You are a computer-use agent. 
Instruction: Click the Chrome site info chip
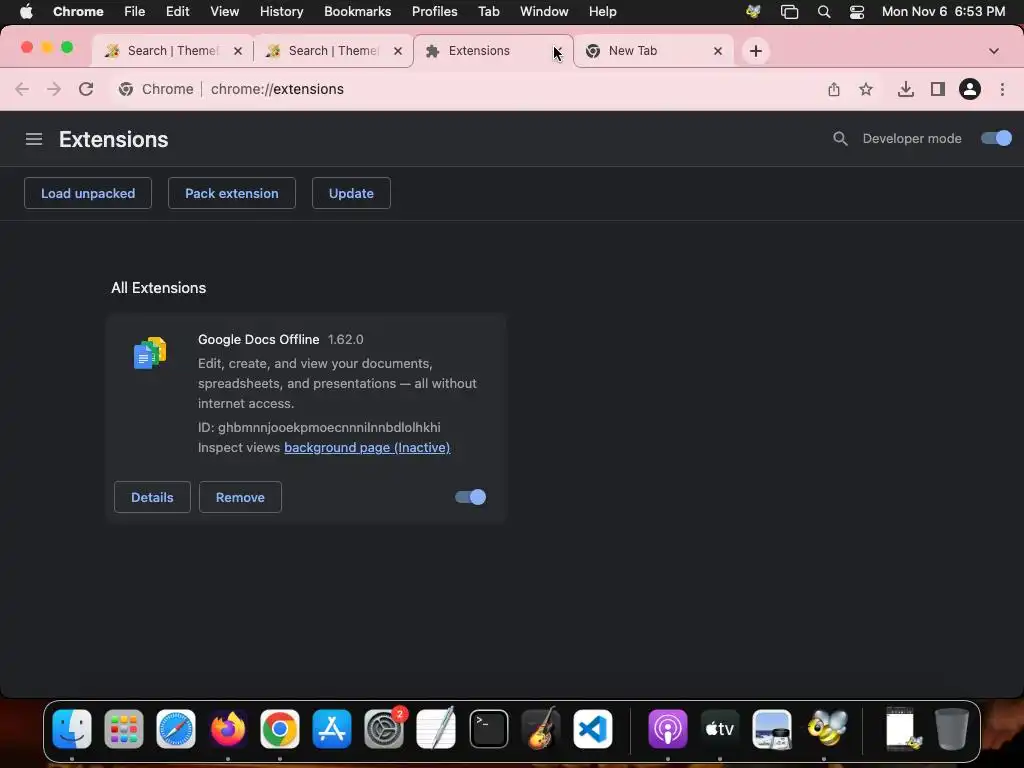click(x=157, y=89)
